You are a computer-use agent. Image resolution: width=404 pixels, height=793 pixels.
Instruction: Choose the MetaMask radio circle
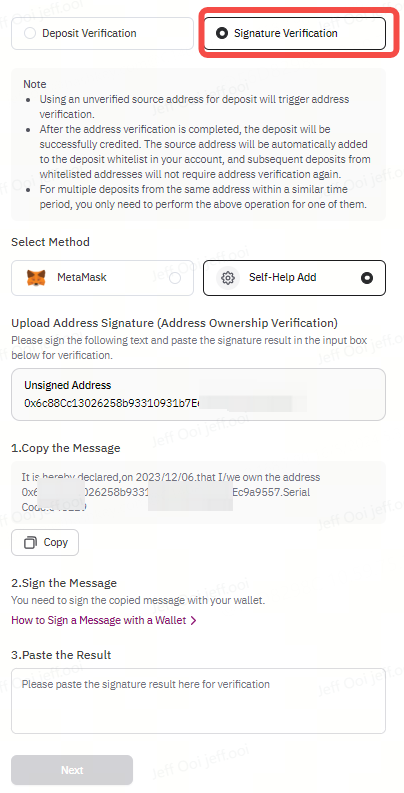175,278
